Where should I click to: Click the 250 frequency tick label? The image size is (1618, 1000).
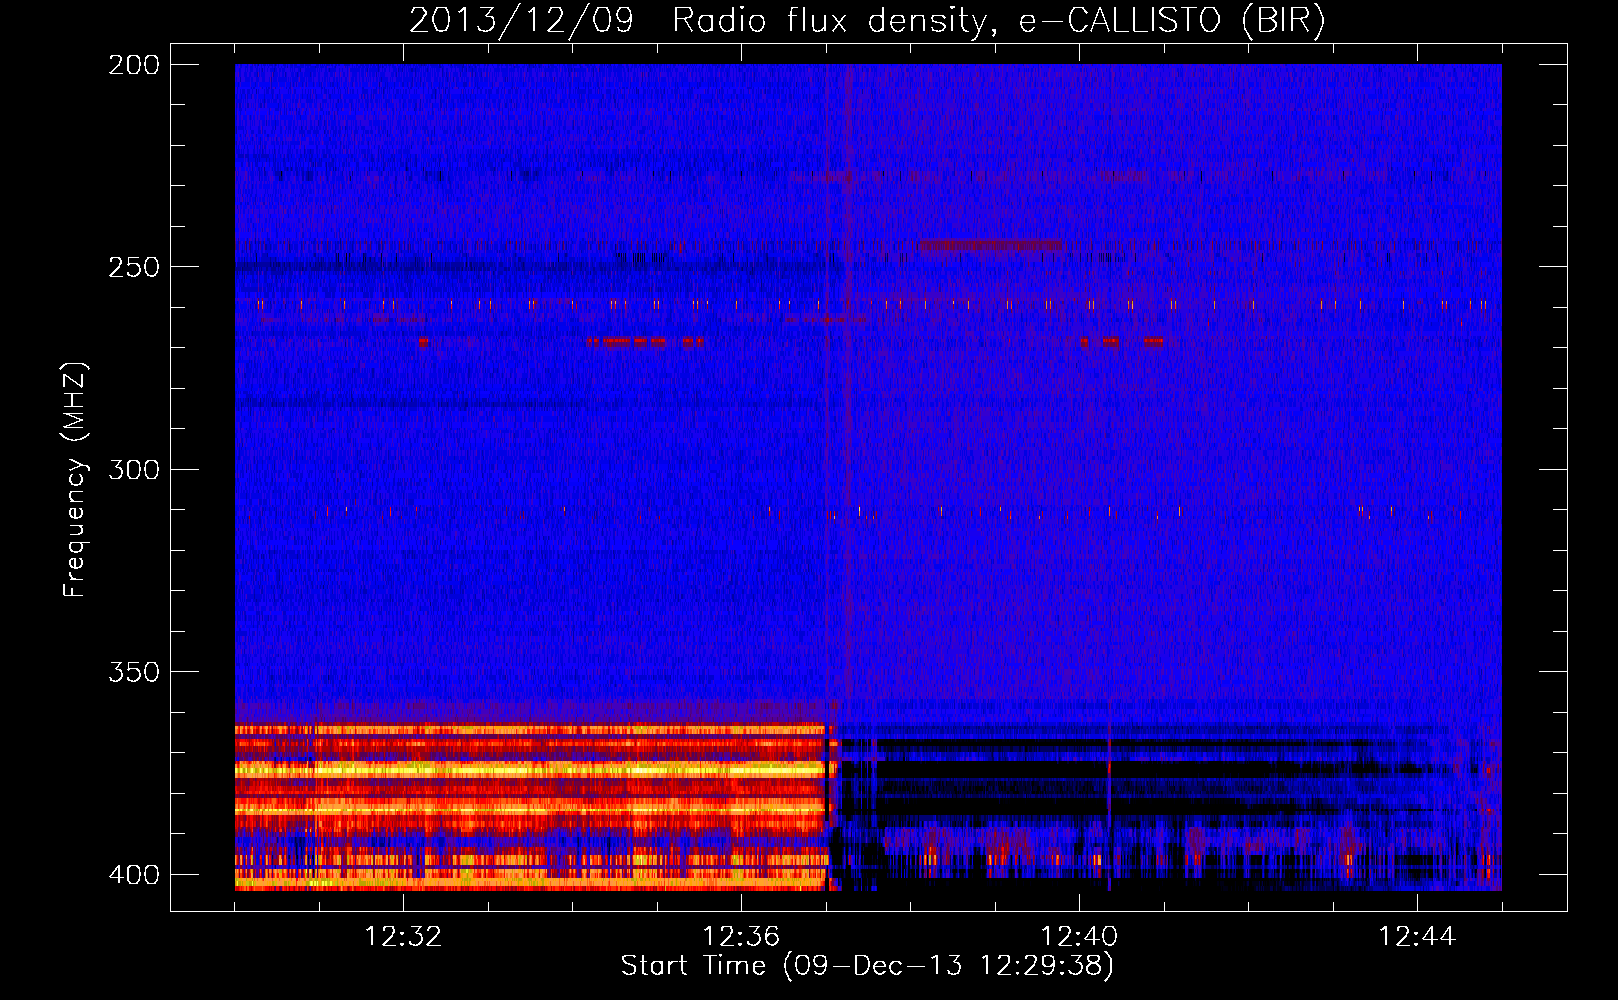click(134, 267)
